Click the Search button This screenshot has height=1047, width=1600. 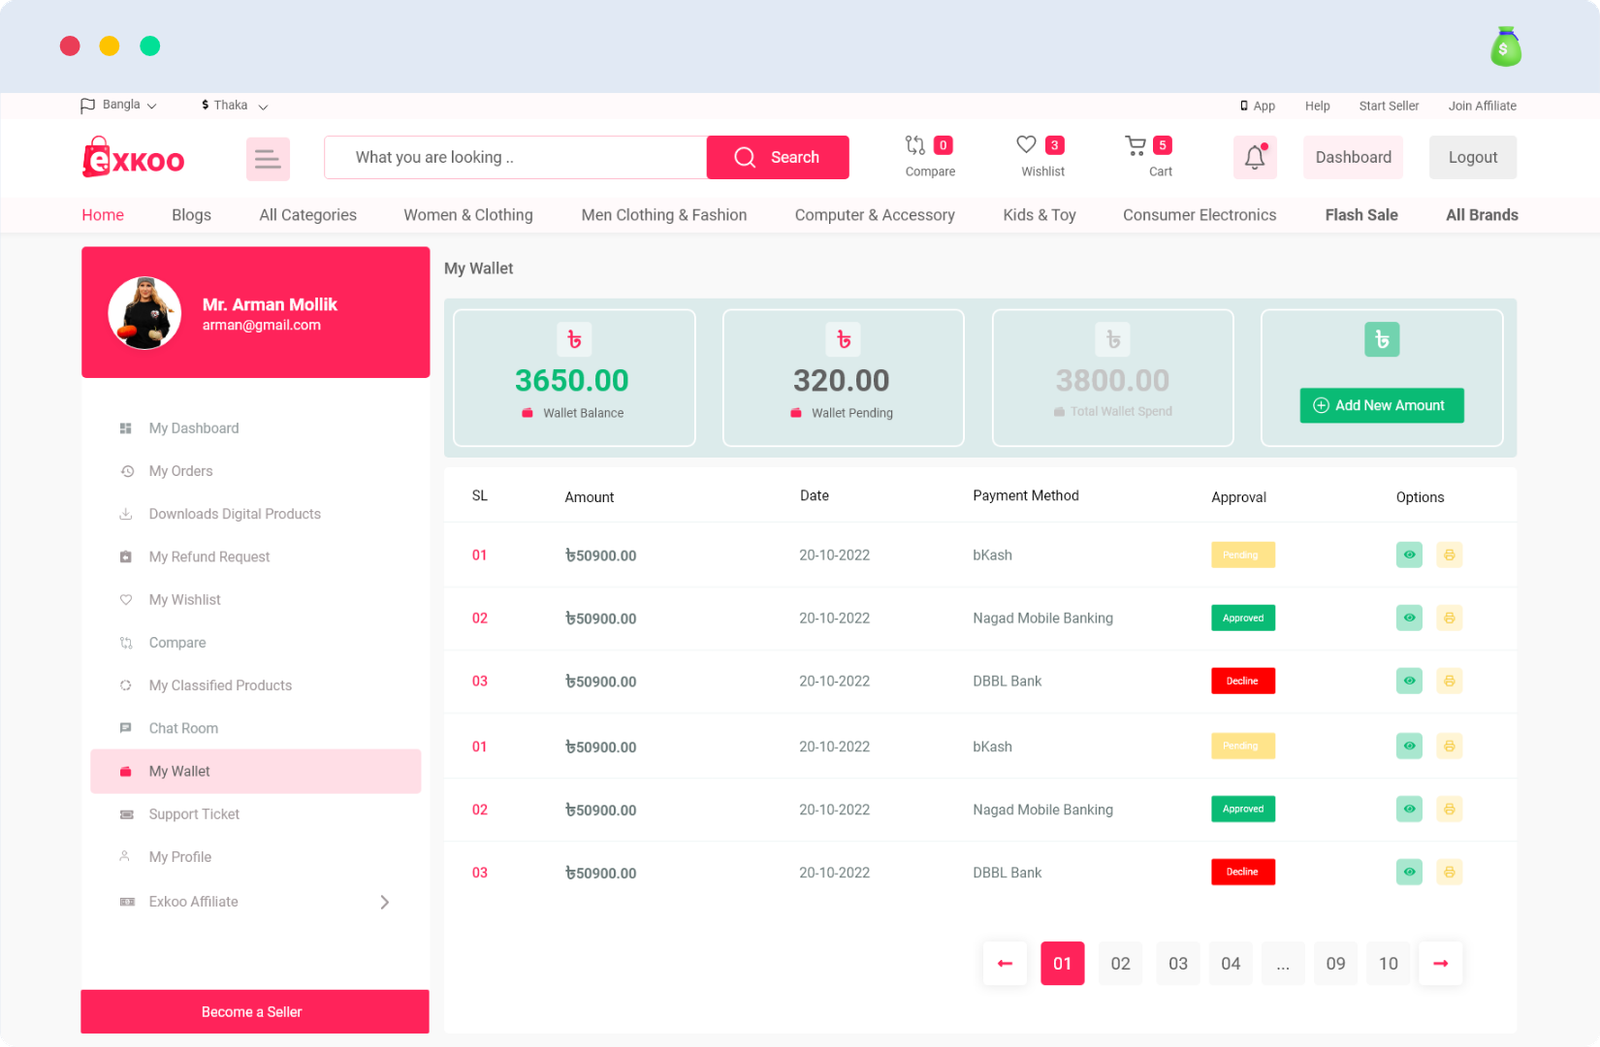click(778, 158)
